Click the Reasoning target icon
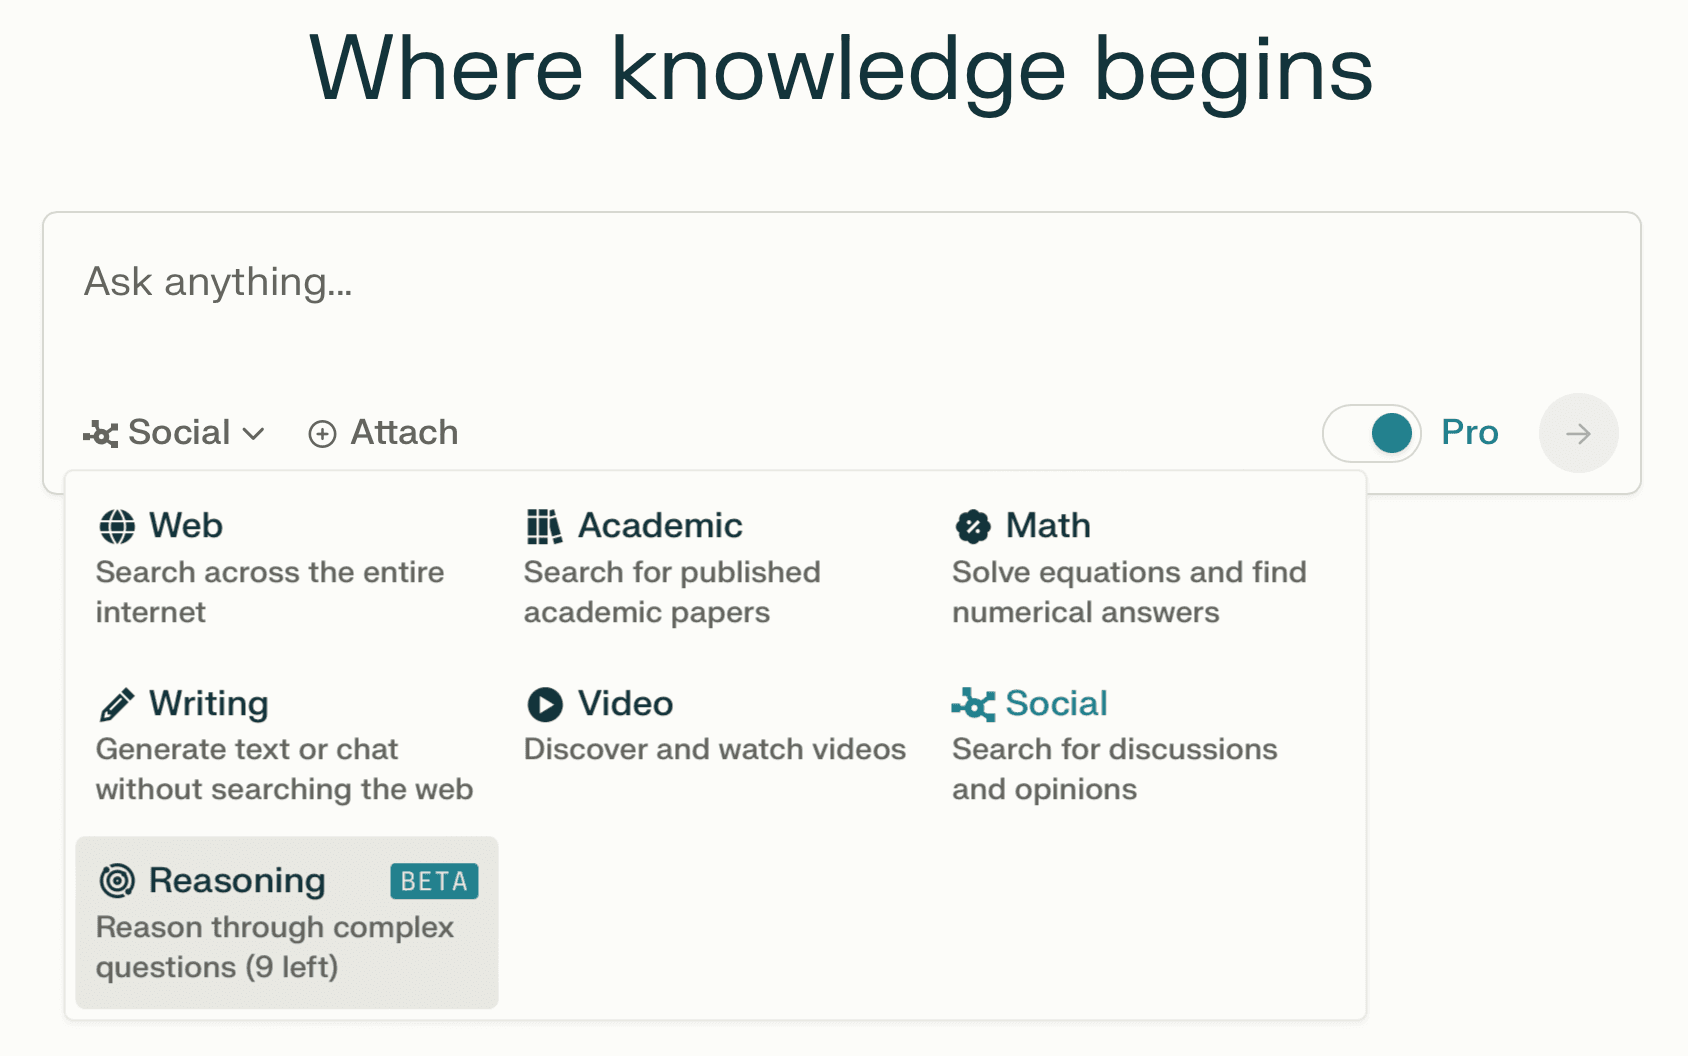Viewport: 1688px width, 1056px height. (x=117, y=880)
